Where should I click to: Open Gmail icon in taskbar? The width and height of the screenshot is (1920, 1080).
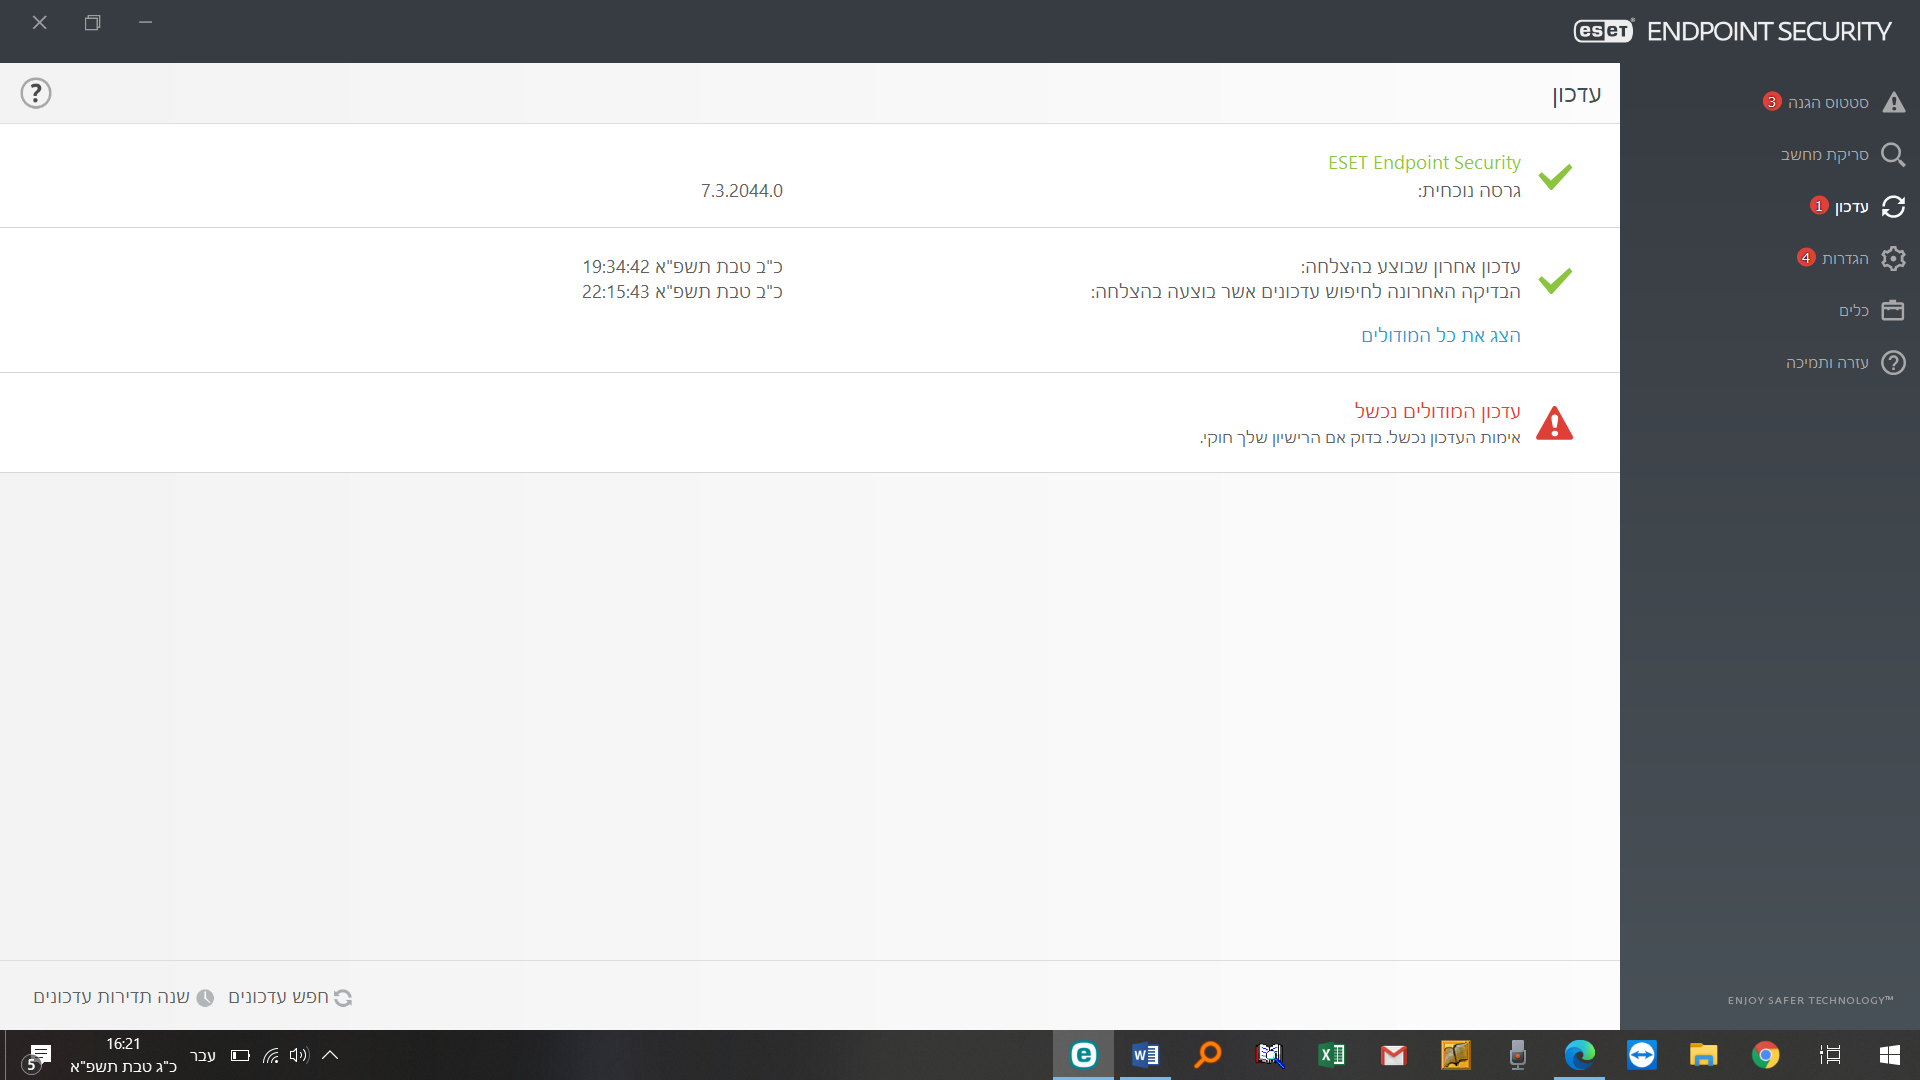[x=1393, y=1055]
